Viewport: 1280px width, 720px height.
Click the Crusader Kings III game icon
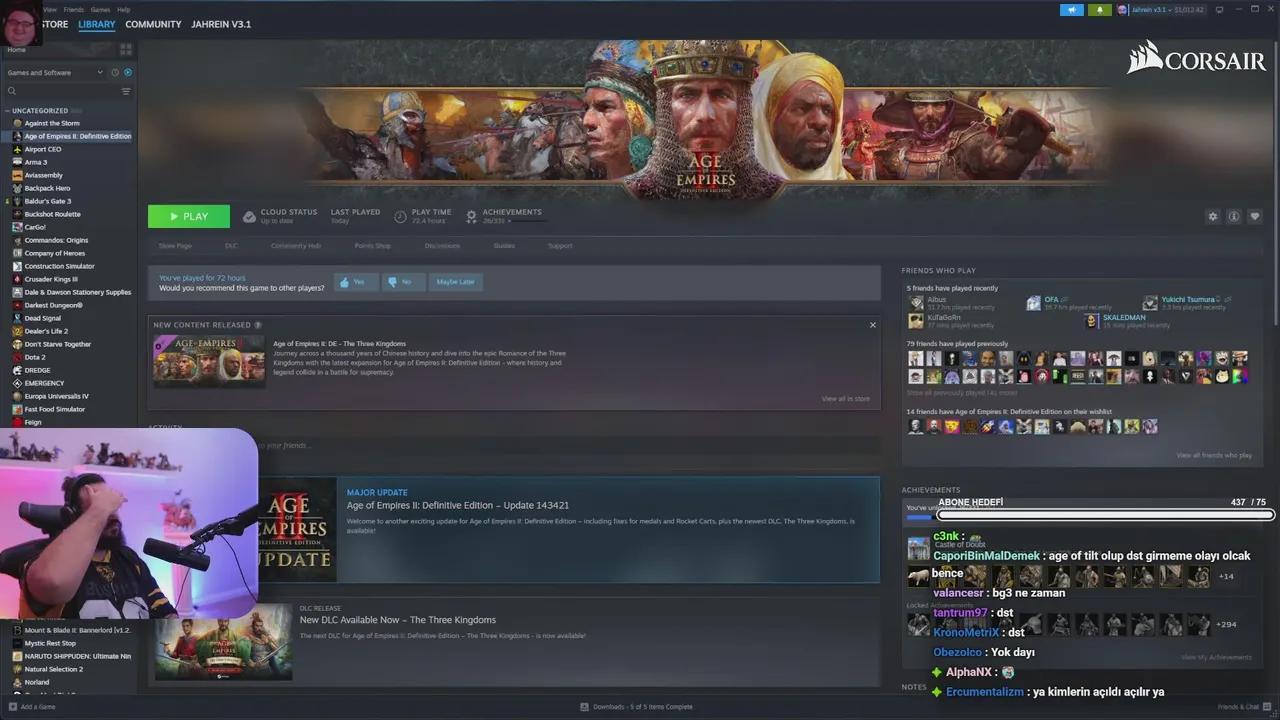pyautogui.click(x=17, y=279)
